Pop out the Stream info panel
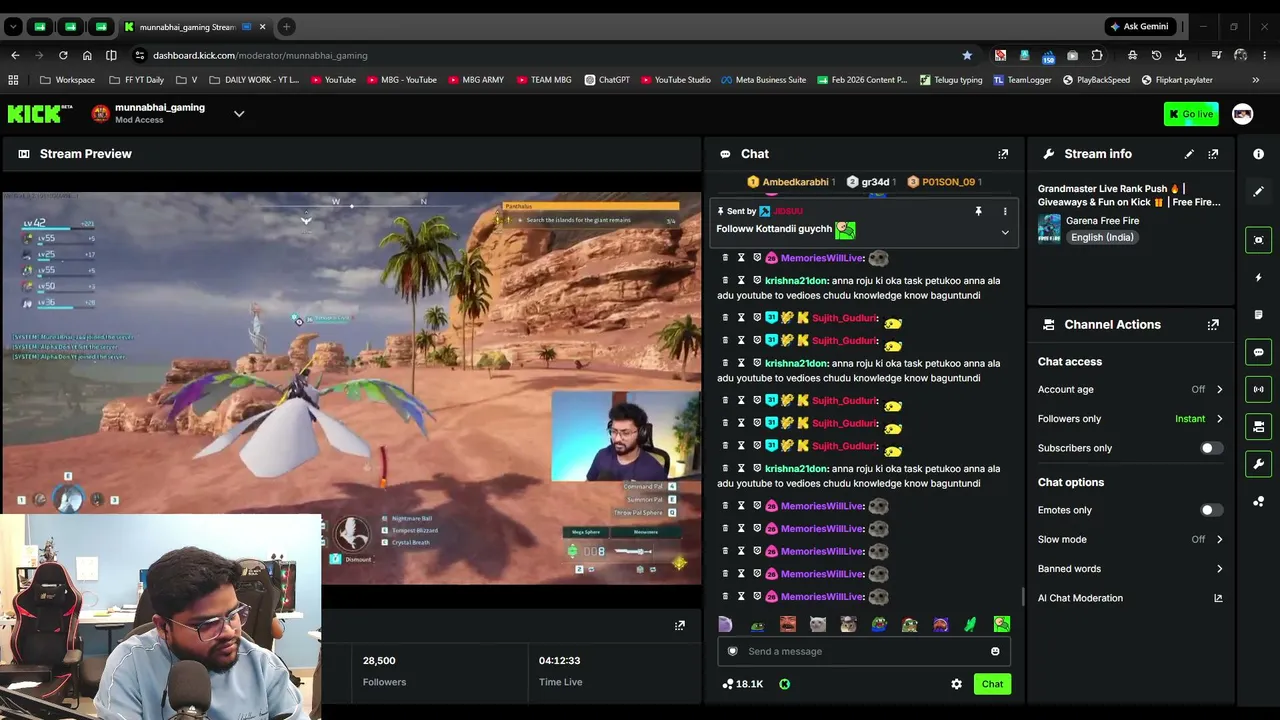The height and width of the screenshot is (720, 1280). click(1213, 154)
